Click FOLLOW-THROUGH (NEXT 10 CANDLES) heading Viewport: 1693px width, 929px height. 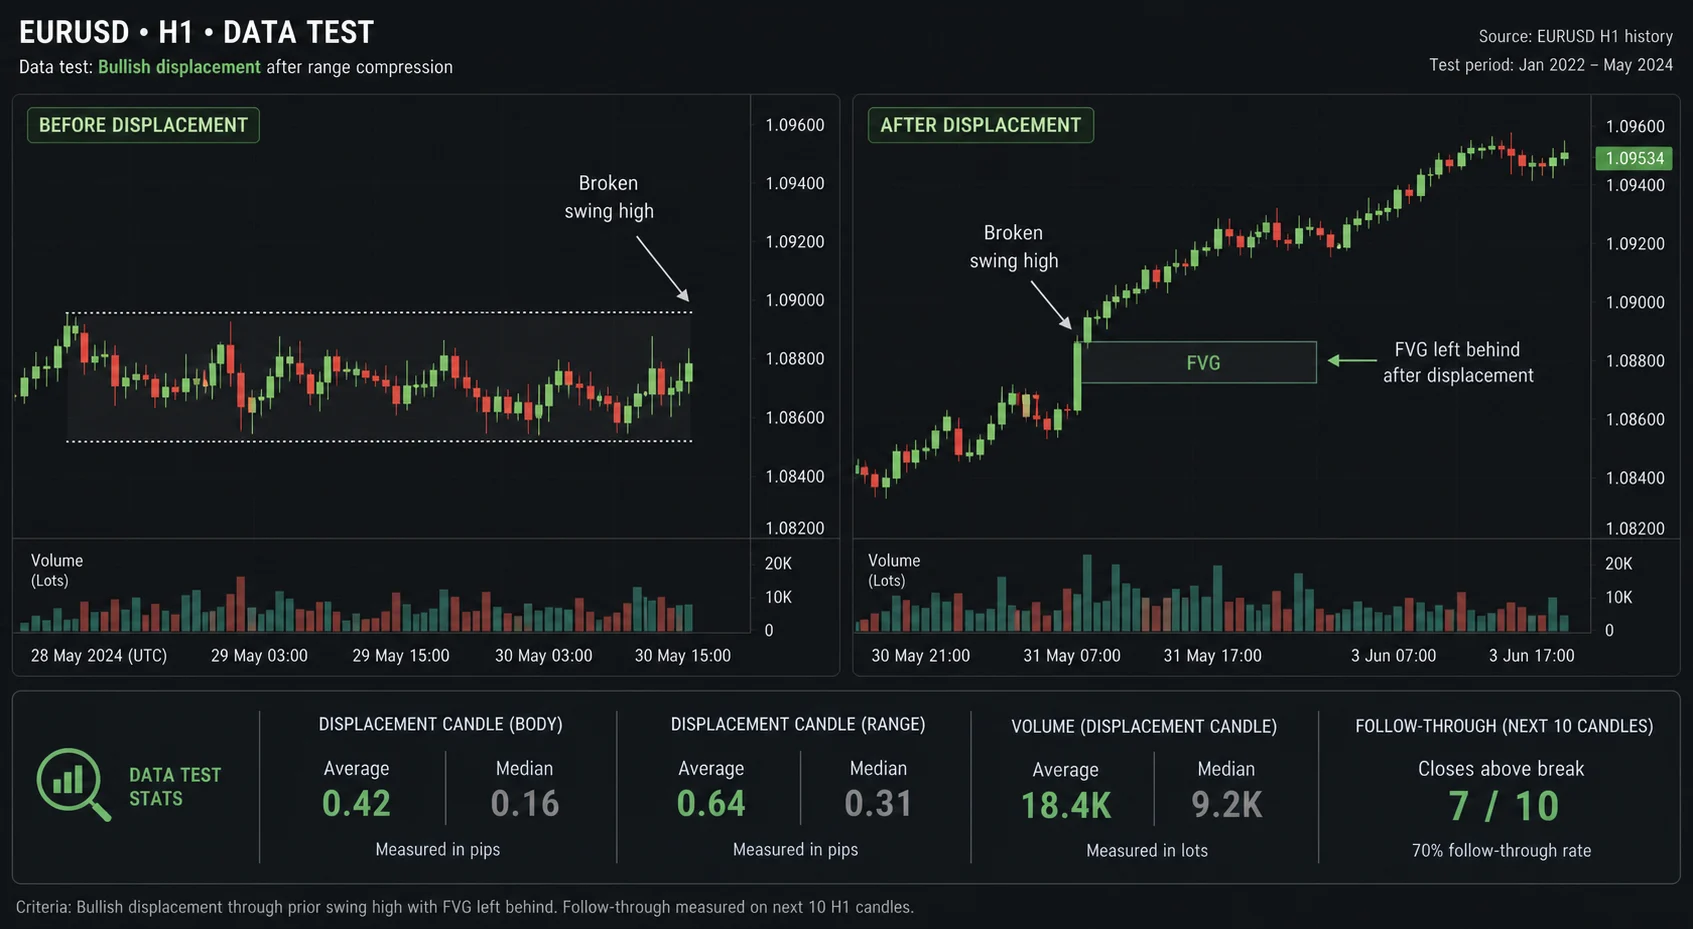pyautogui.click(x=1504, y=726)
